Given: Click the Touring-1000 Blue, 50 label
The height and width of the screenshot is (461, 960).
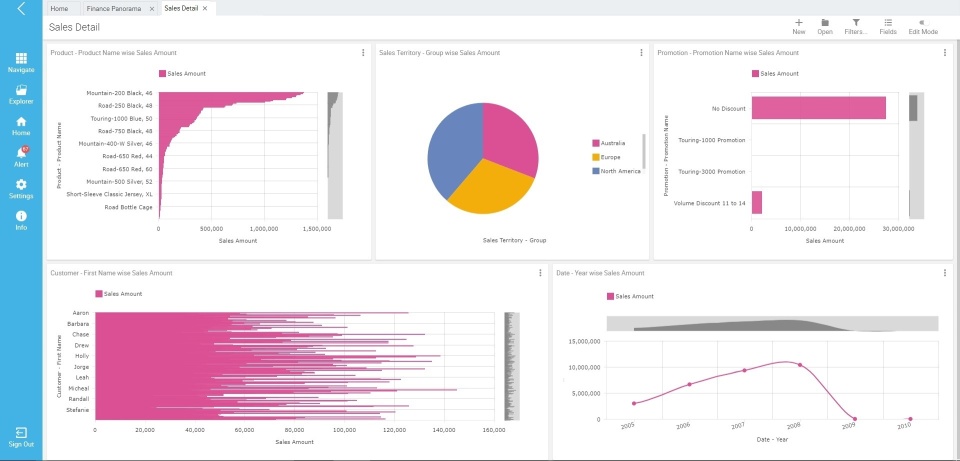Looking at the screenshot, I should pyautogui.click(x=121, y=118).
